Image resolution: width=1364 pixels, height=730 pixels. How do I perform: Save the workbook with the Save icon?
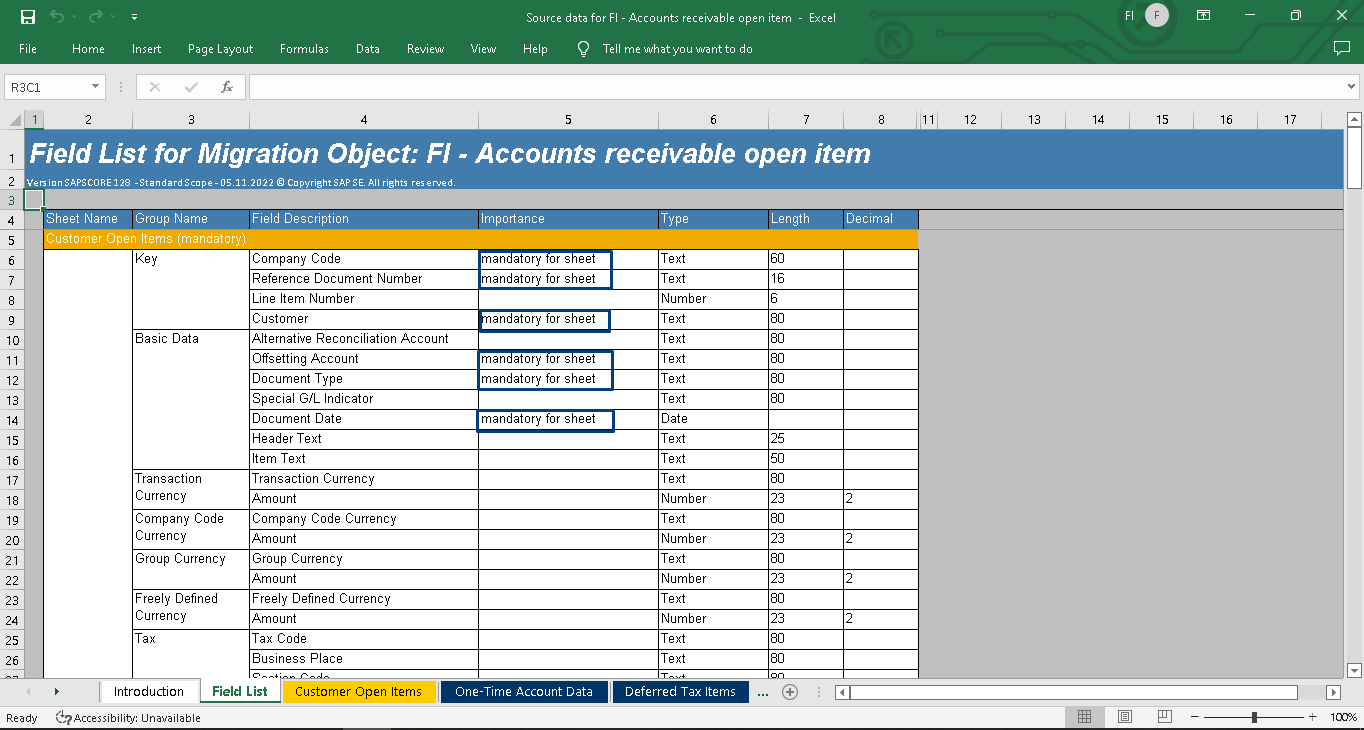tap(28, 17)
